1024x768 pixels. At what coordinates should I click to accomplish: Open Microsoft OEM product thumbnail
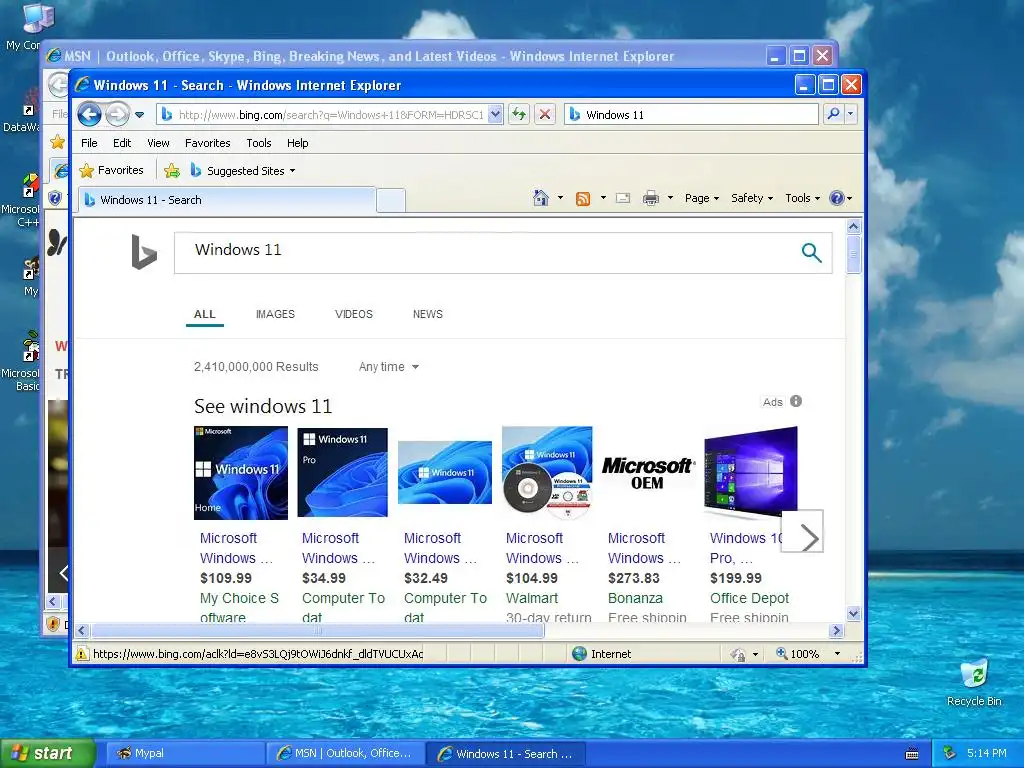648,473
